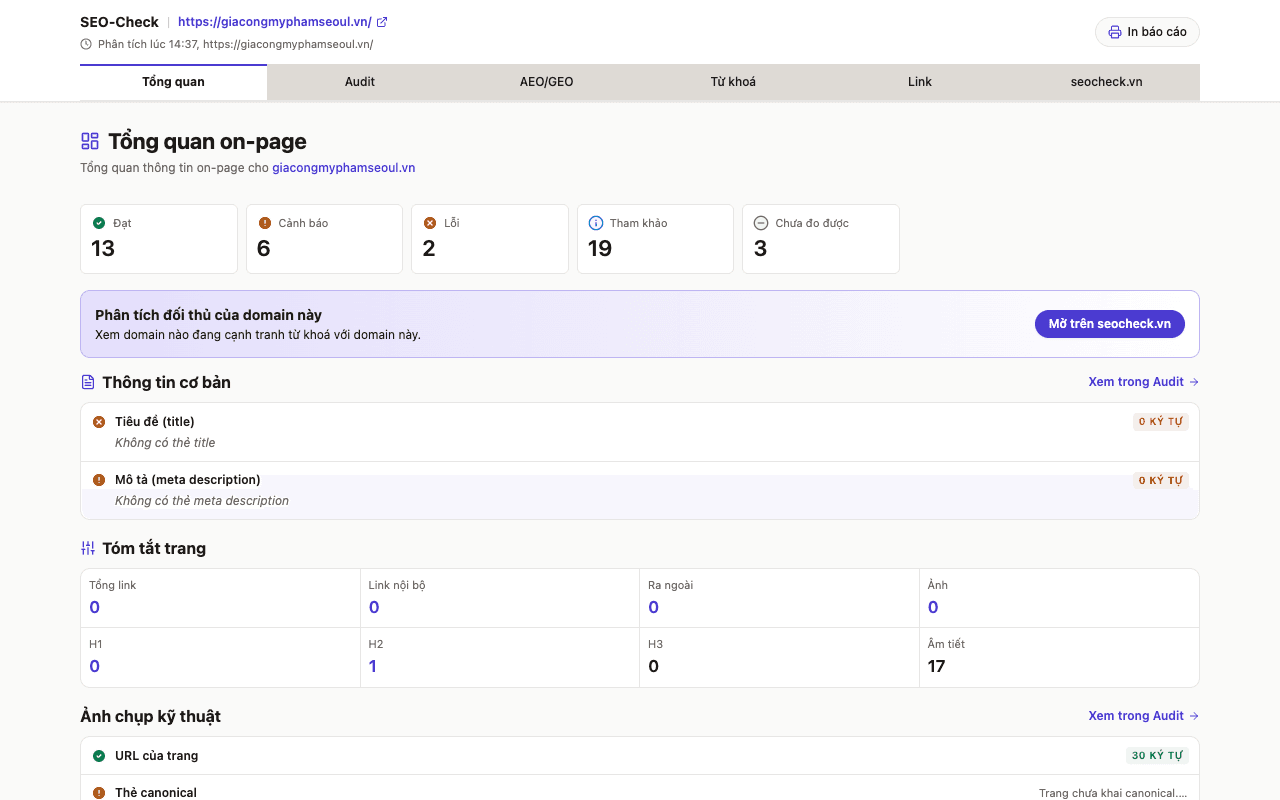Click the grid icon beside Tổng quan on-page
Screen dimensions: 1280x800
(90, 141)
